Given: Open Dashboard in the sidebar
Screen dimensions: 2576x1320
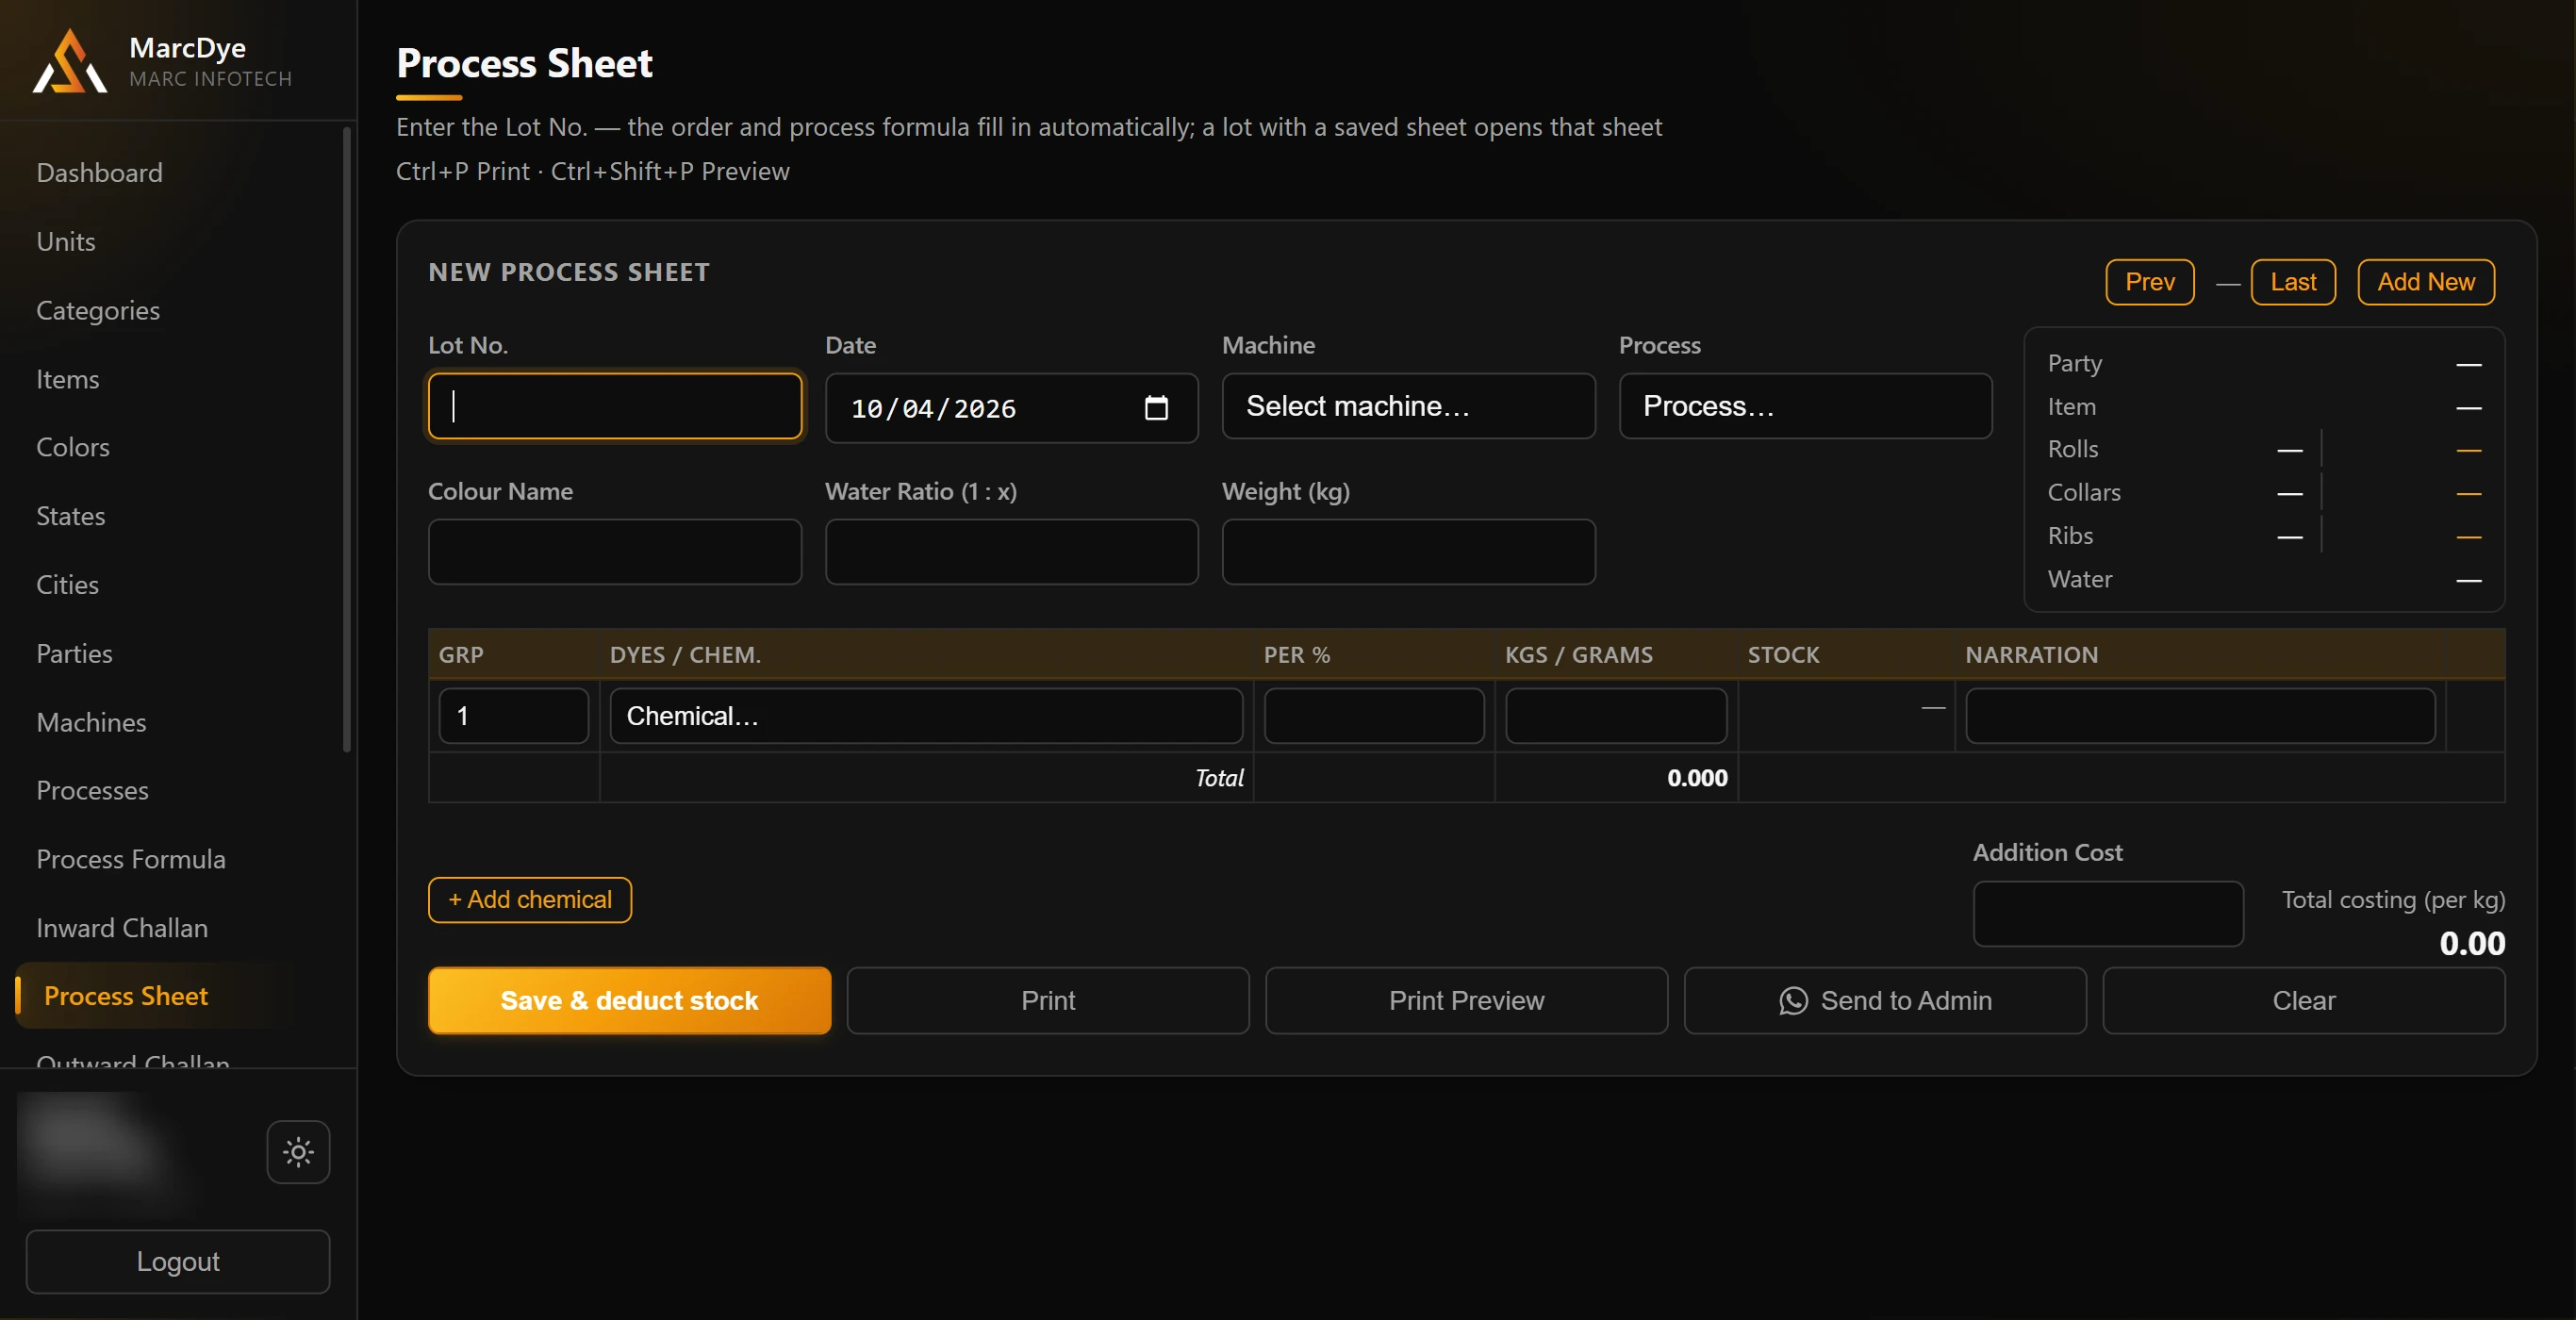Looking at the screenshot, I should [99, 173].
